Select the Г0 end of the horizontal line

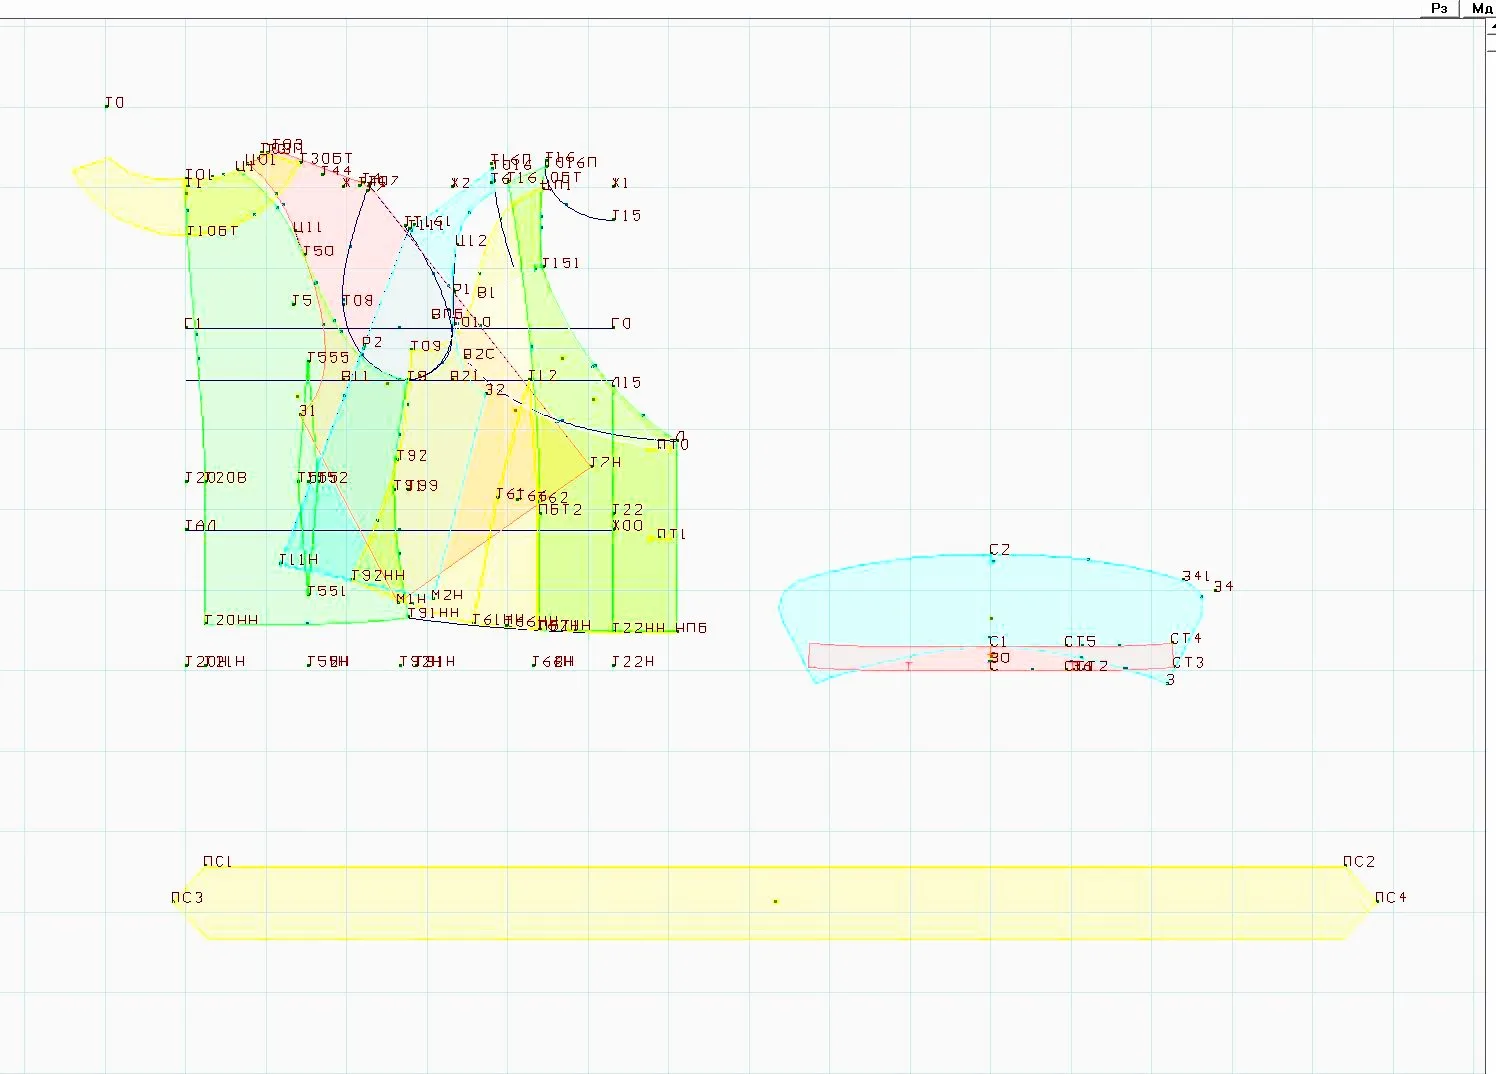coord(621,323)
